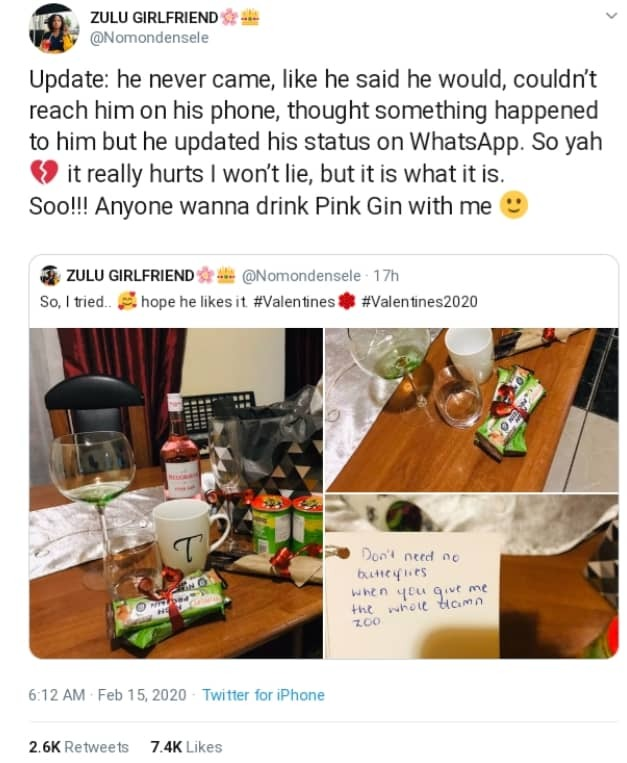Open the quoted tweet's small avatar

coord(50,275)
